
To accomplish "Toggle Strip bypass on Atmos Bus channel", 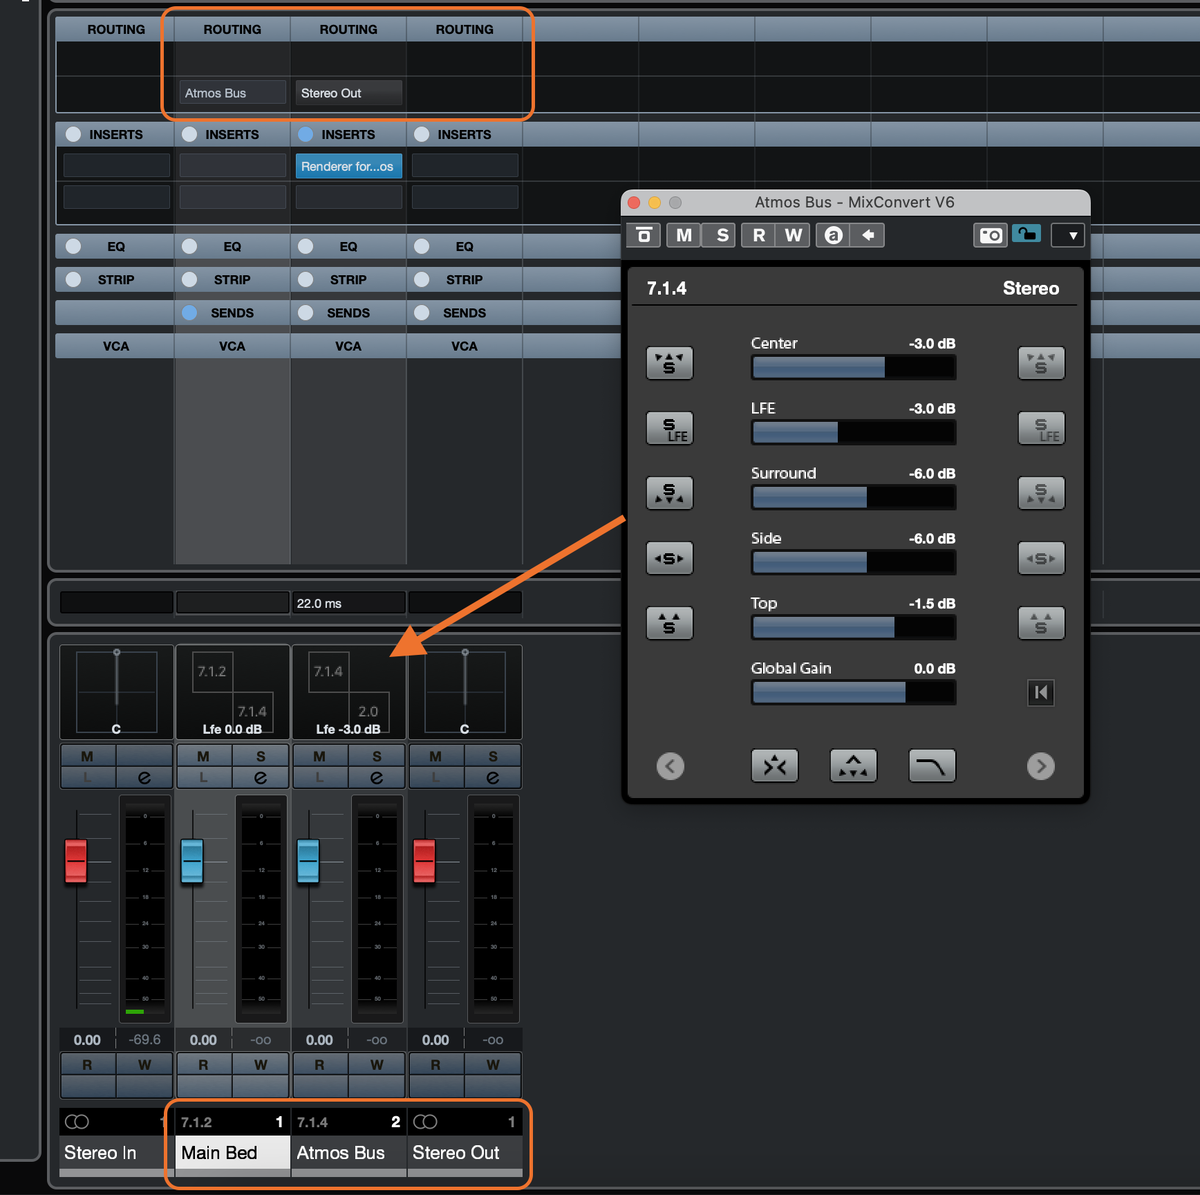I will (x=306, y=279).
